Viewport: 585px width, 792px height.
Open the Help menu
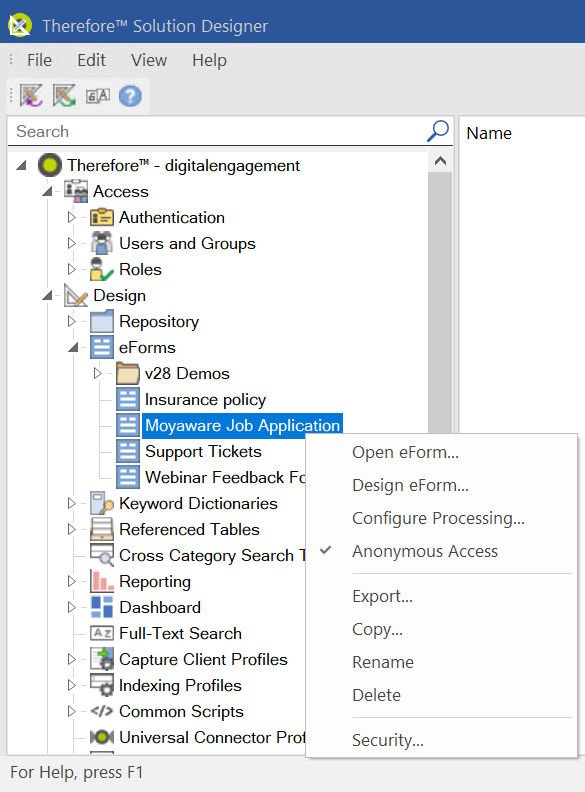pos(209,60)
